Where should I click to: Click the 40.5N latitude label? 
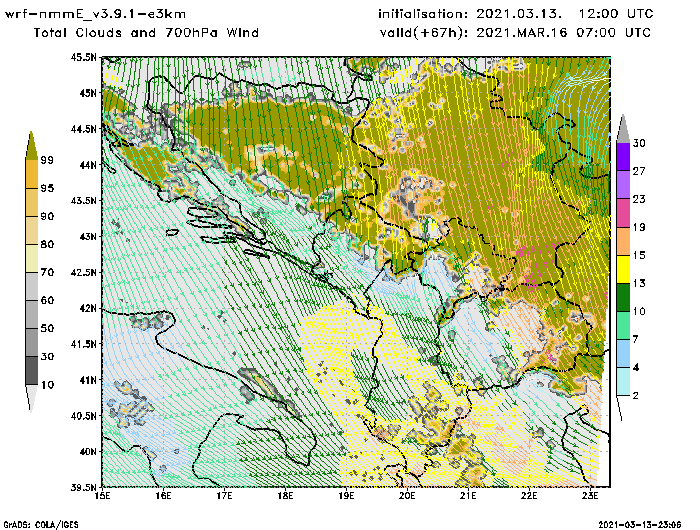83,416
